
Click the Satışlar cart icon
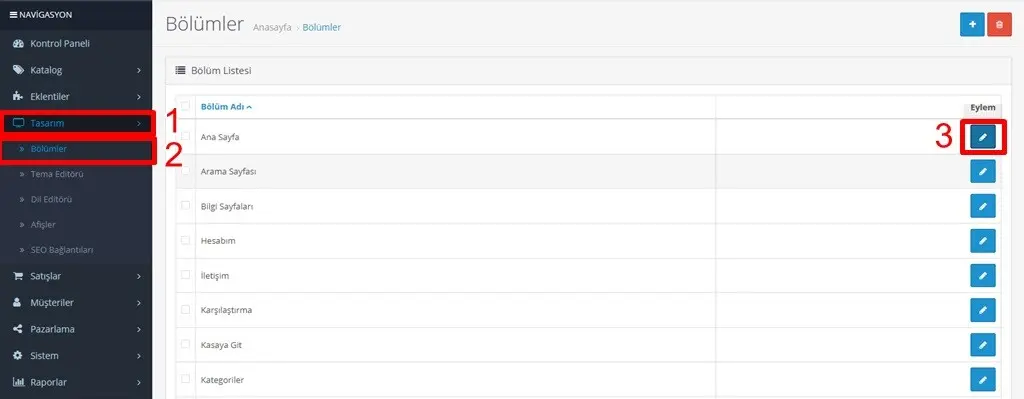[18, 276]
